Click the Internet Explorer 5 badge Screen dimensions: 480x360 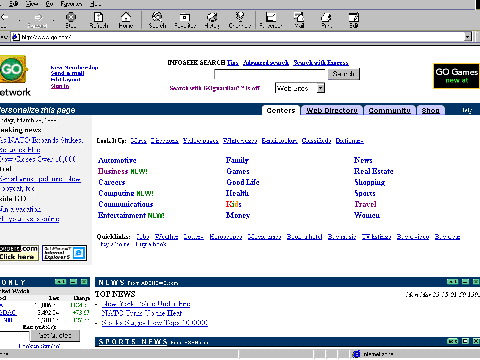coord(64,253)
